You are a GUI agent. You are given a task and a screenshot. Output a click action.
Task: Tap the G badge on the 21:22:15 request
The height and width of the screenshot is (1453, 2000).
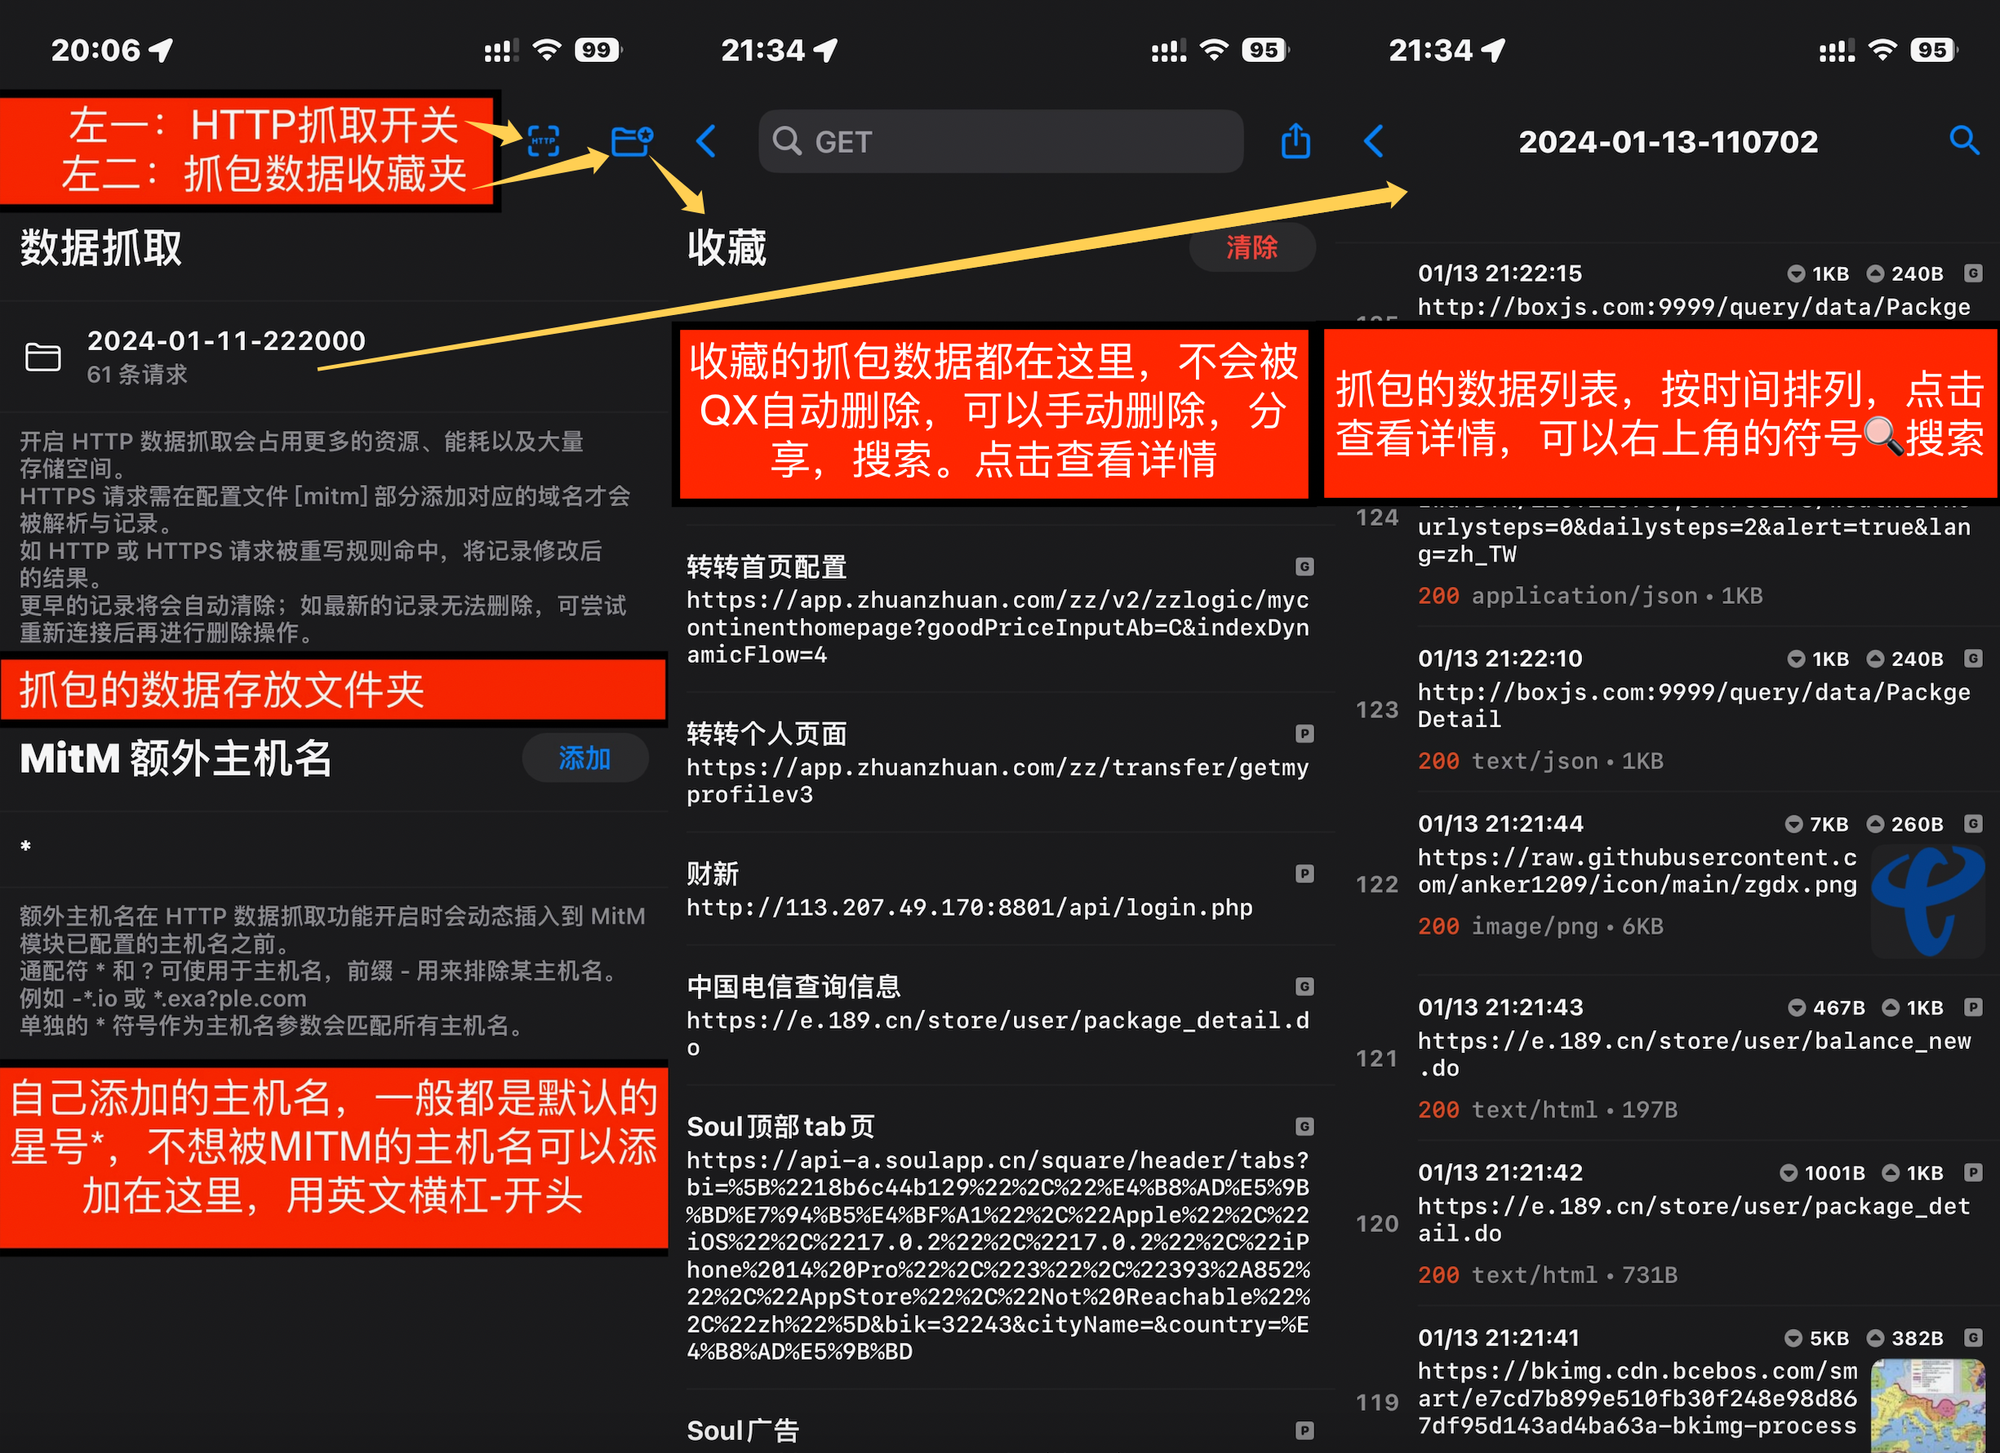(x=1972, y=273)
